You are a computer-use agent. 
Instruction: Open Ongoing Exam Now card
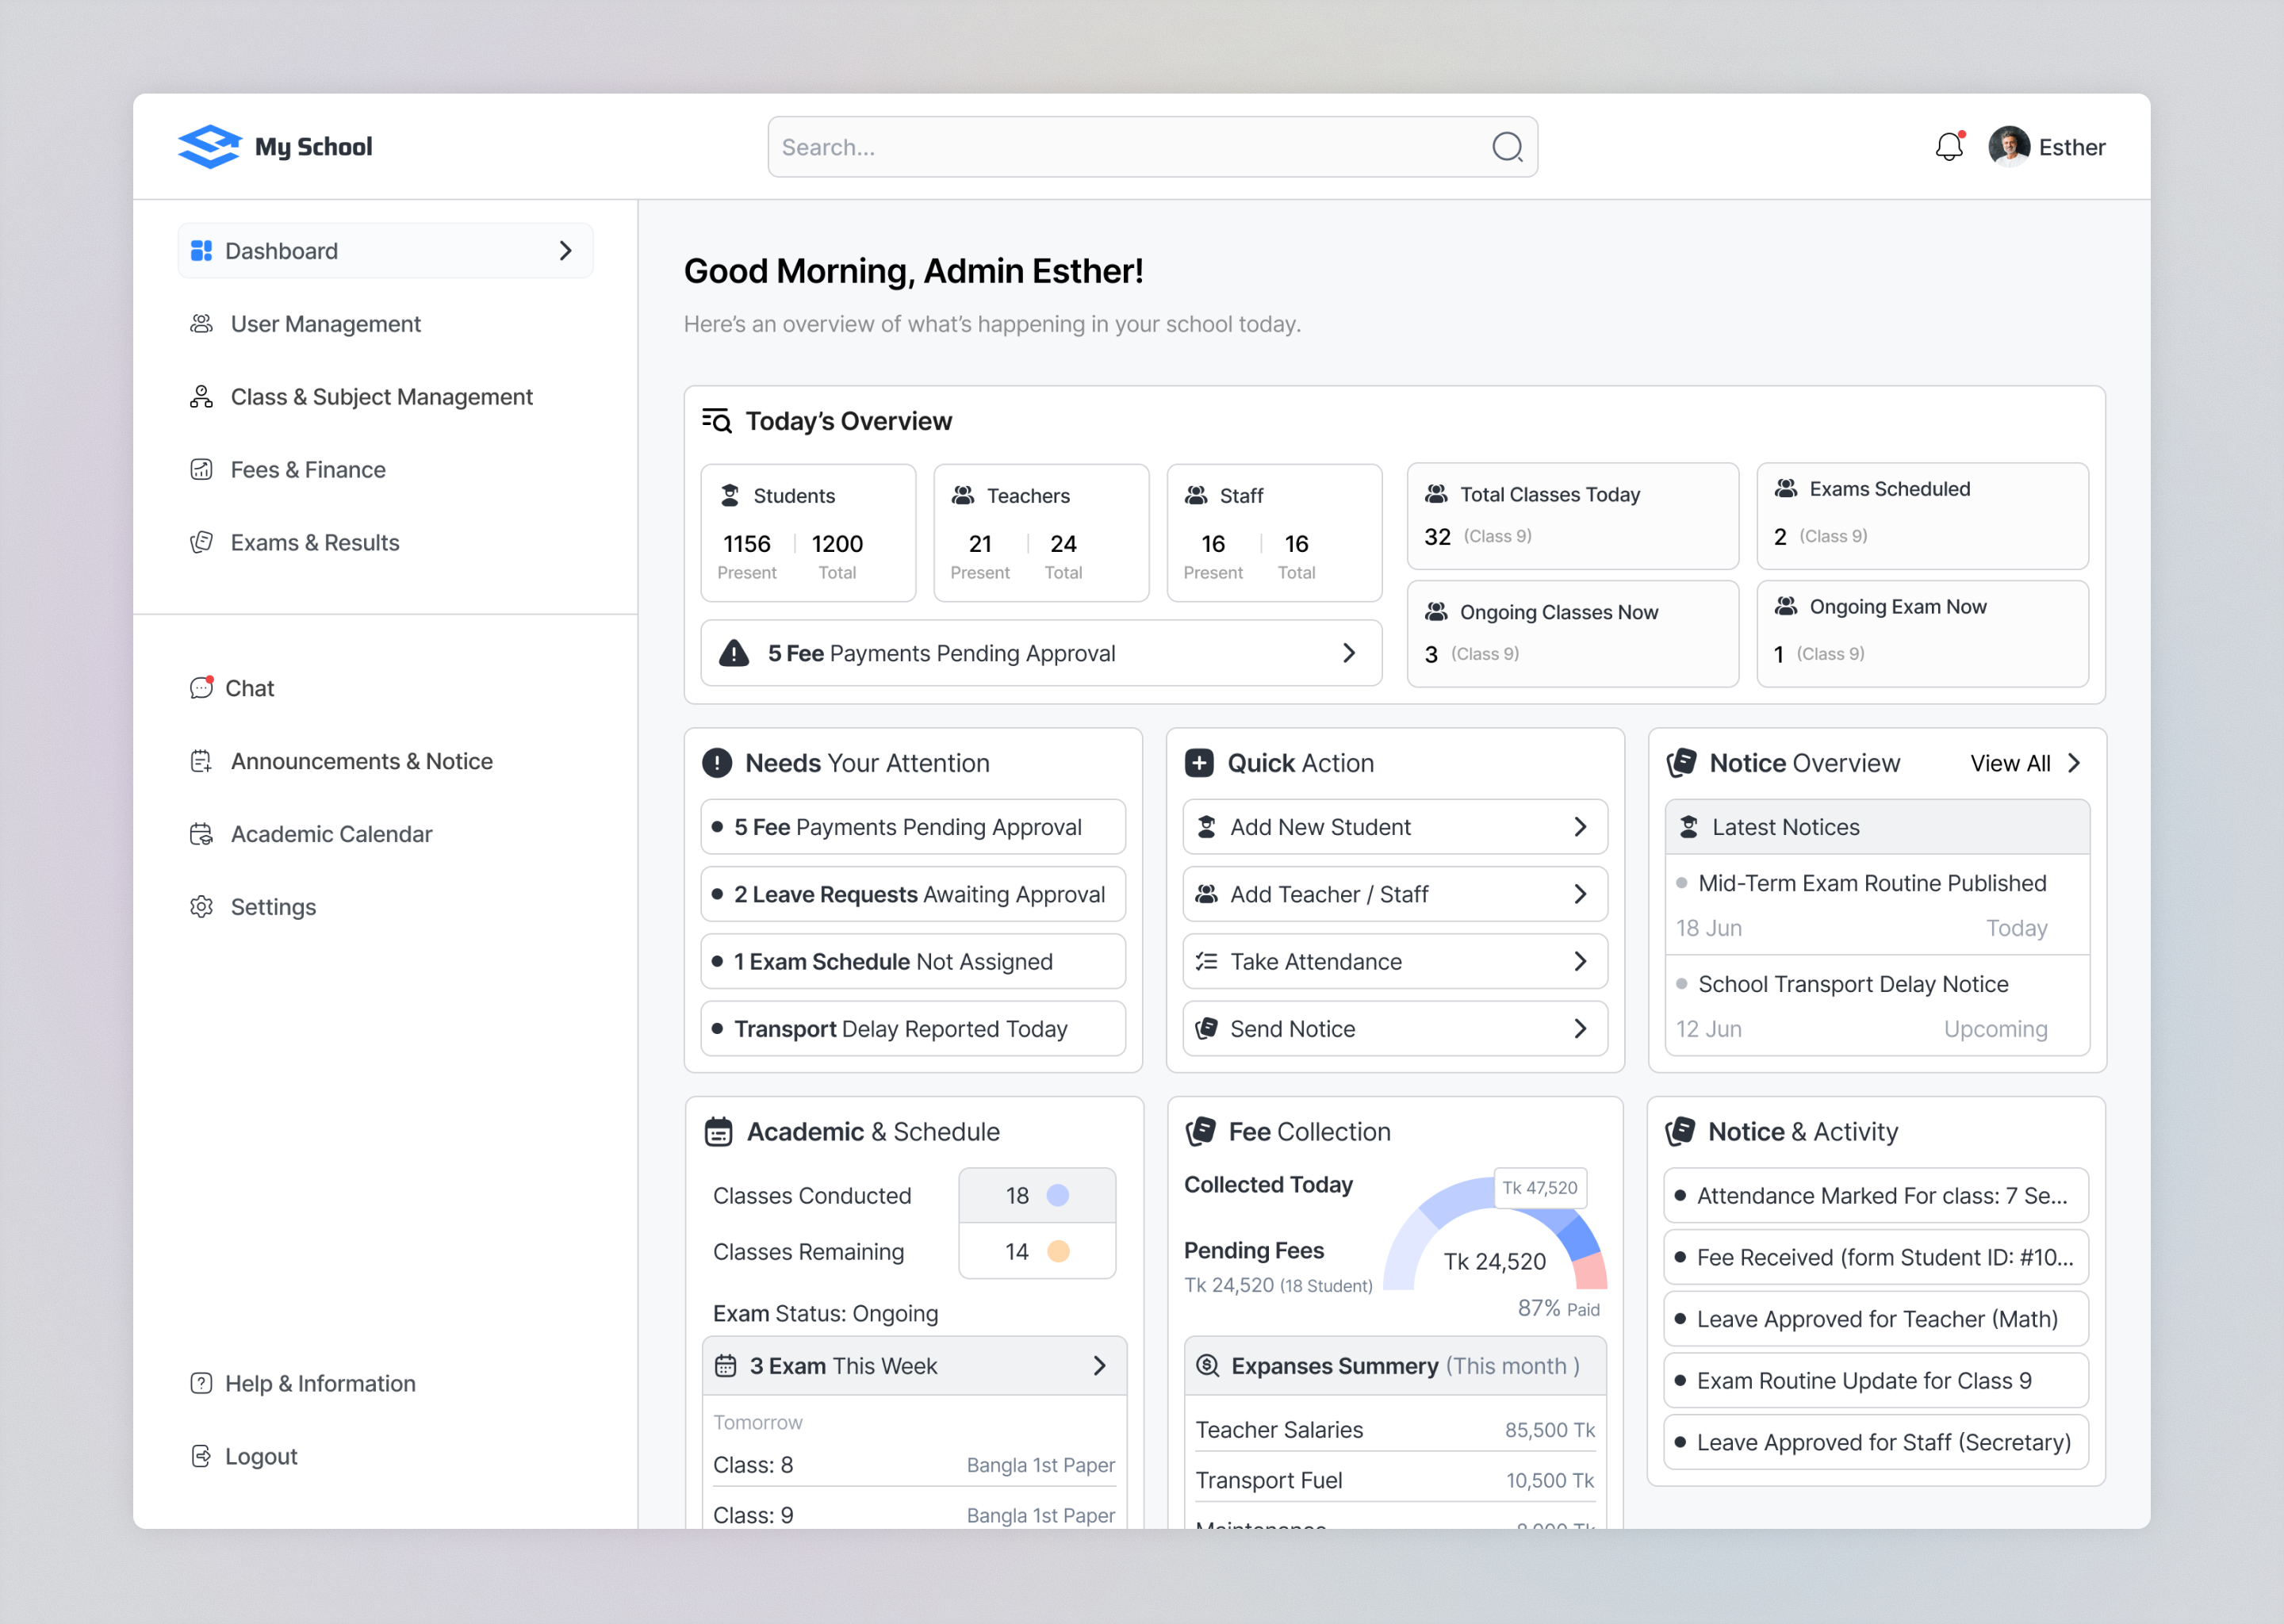(1922, 633)
